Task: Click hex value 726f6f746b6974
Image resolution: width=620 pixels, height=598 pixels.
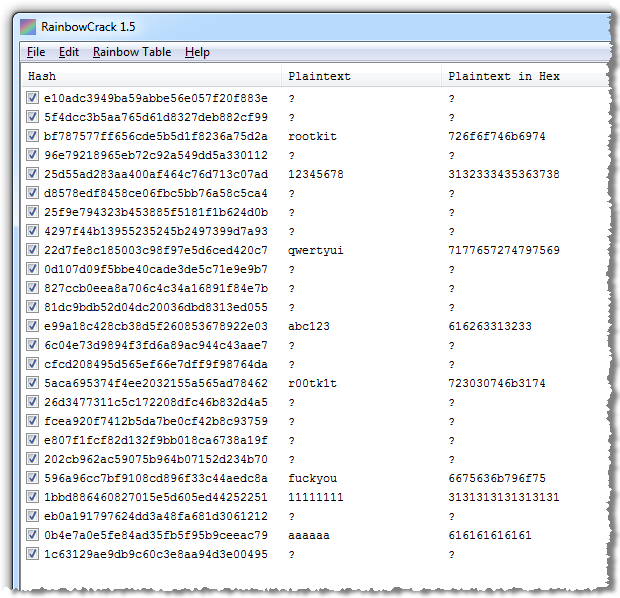Action: click(497, 136)
